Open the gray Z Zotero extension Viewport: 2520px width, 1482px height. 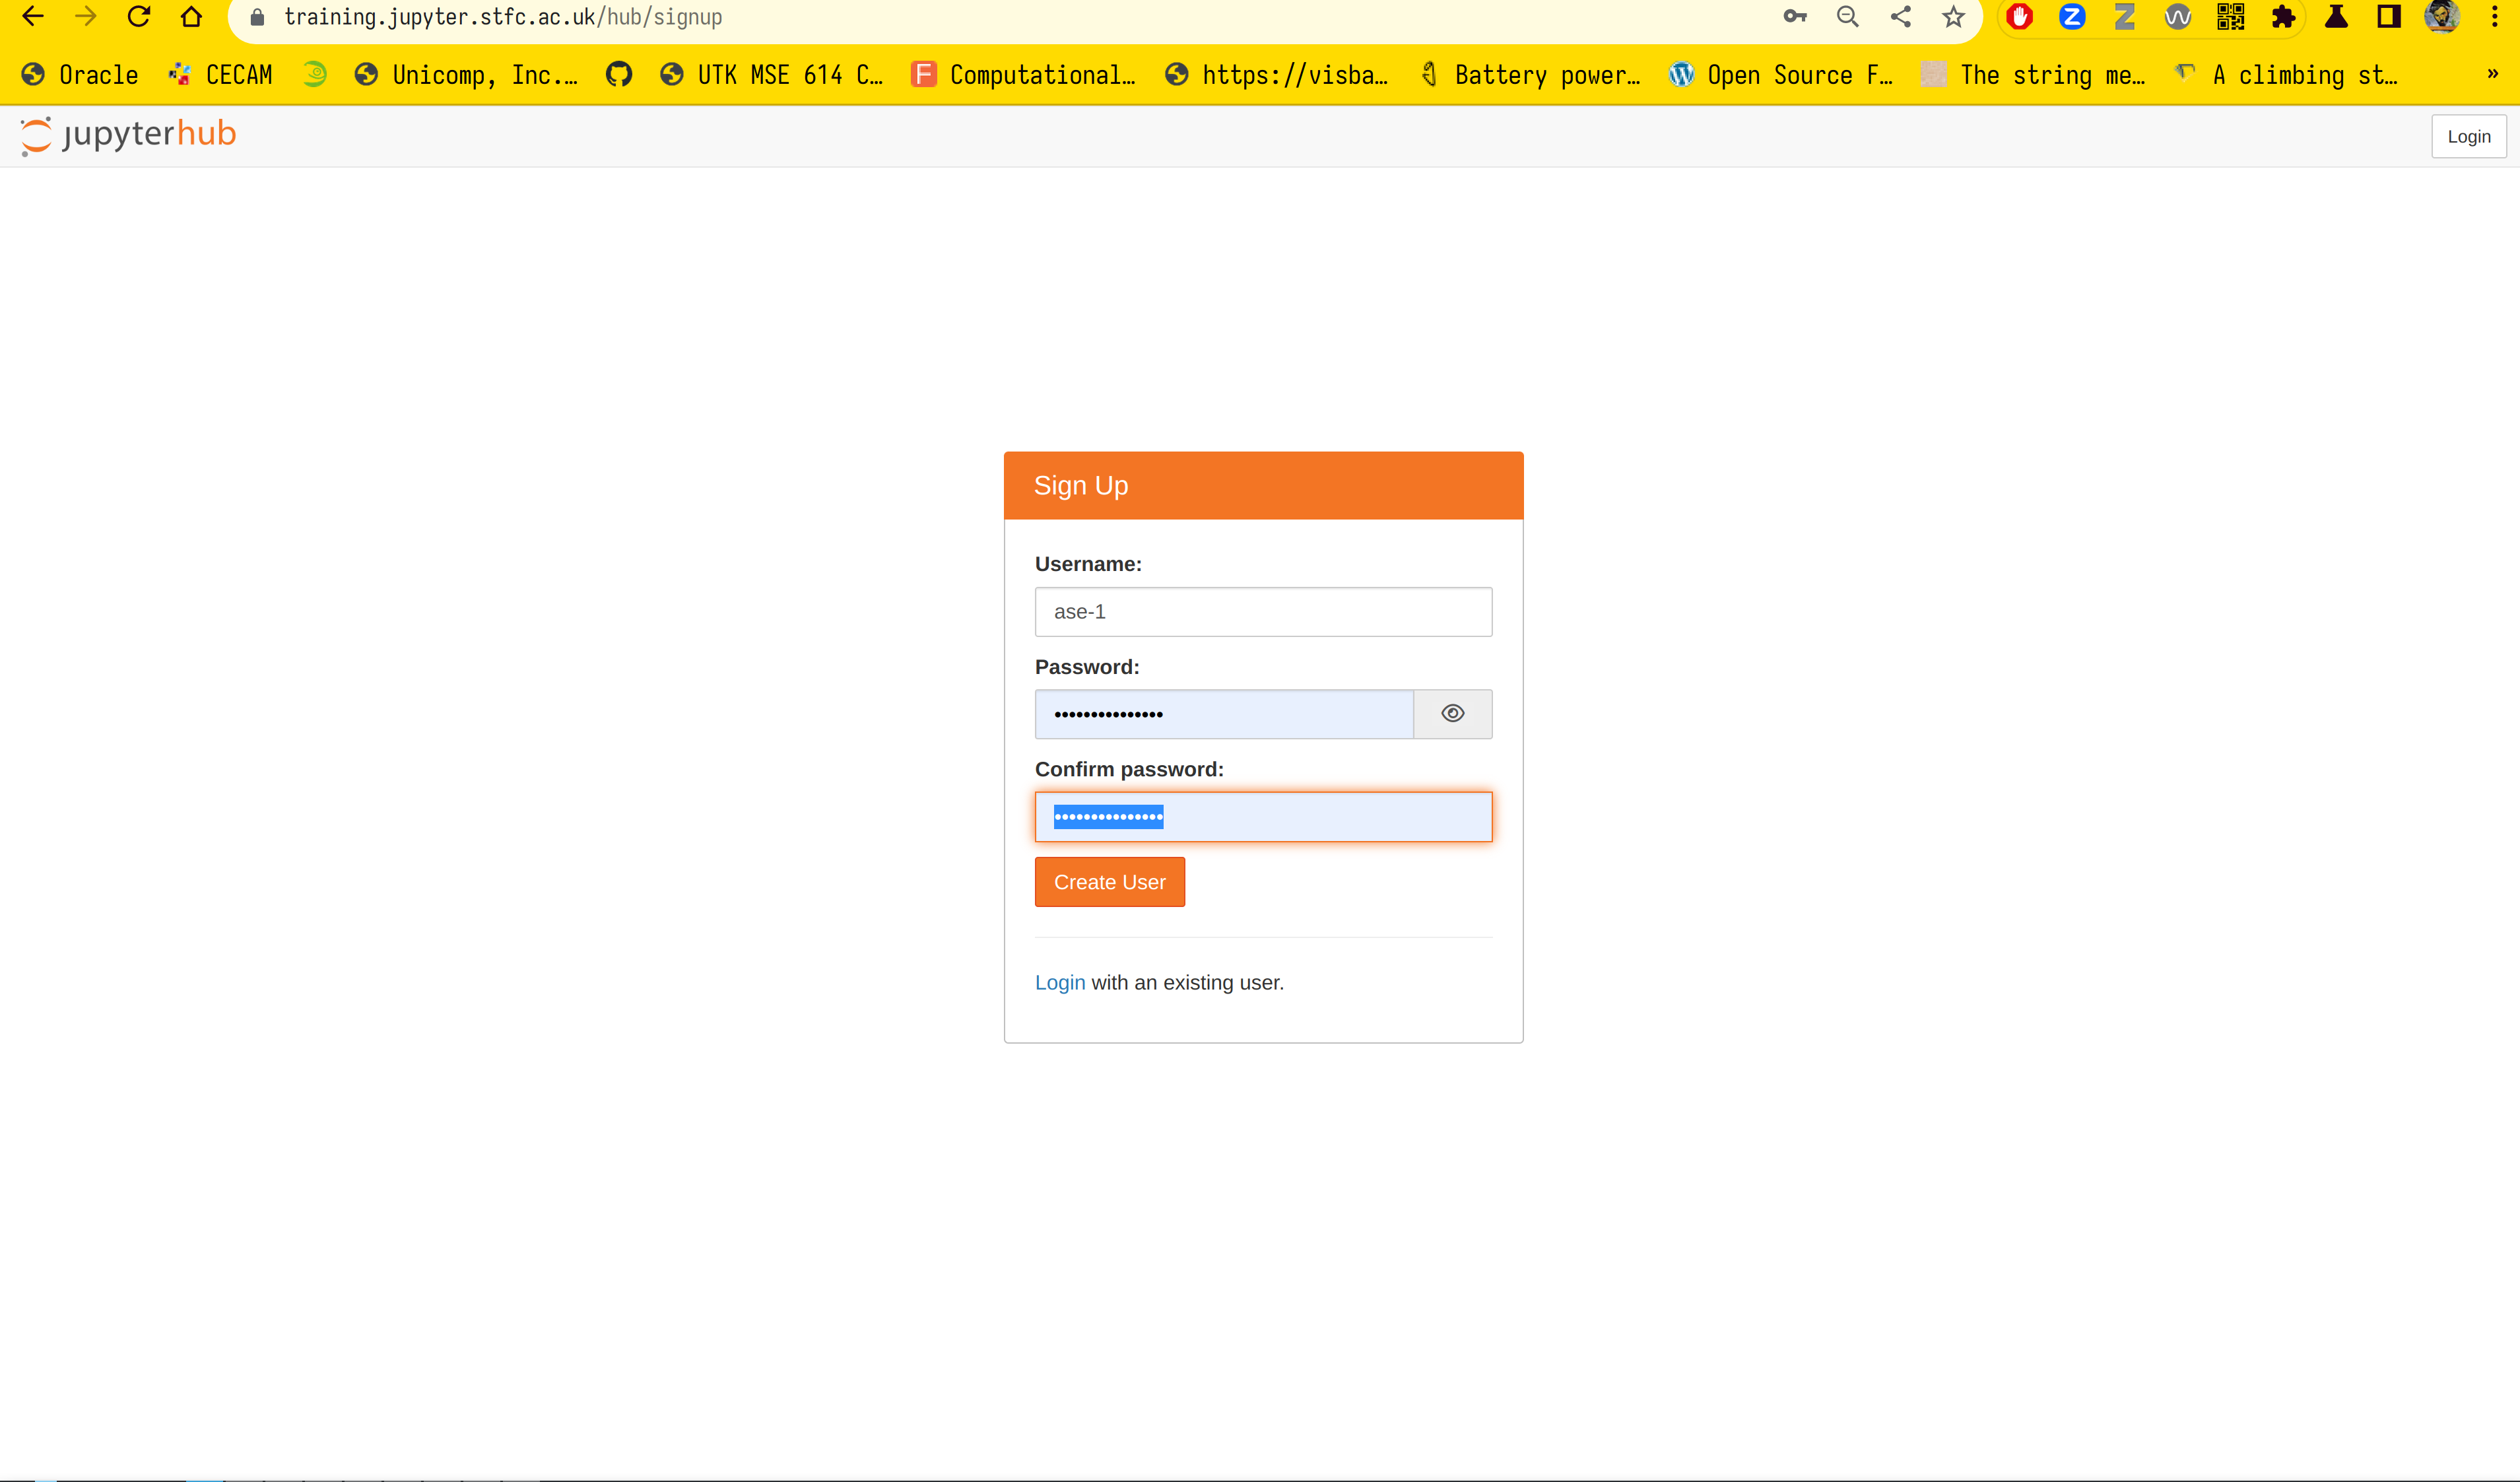coord(2125,17)
